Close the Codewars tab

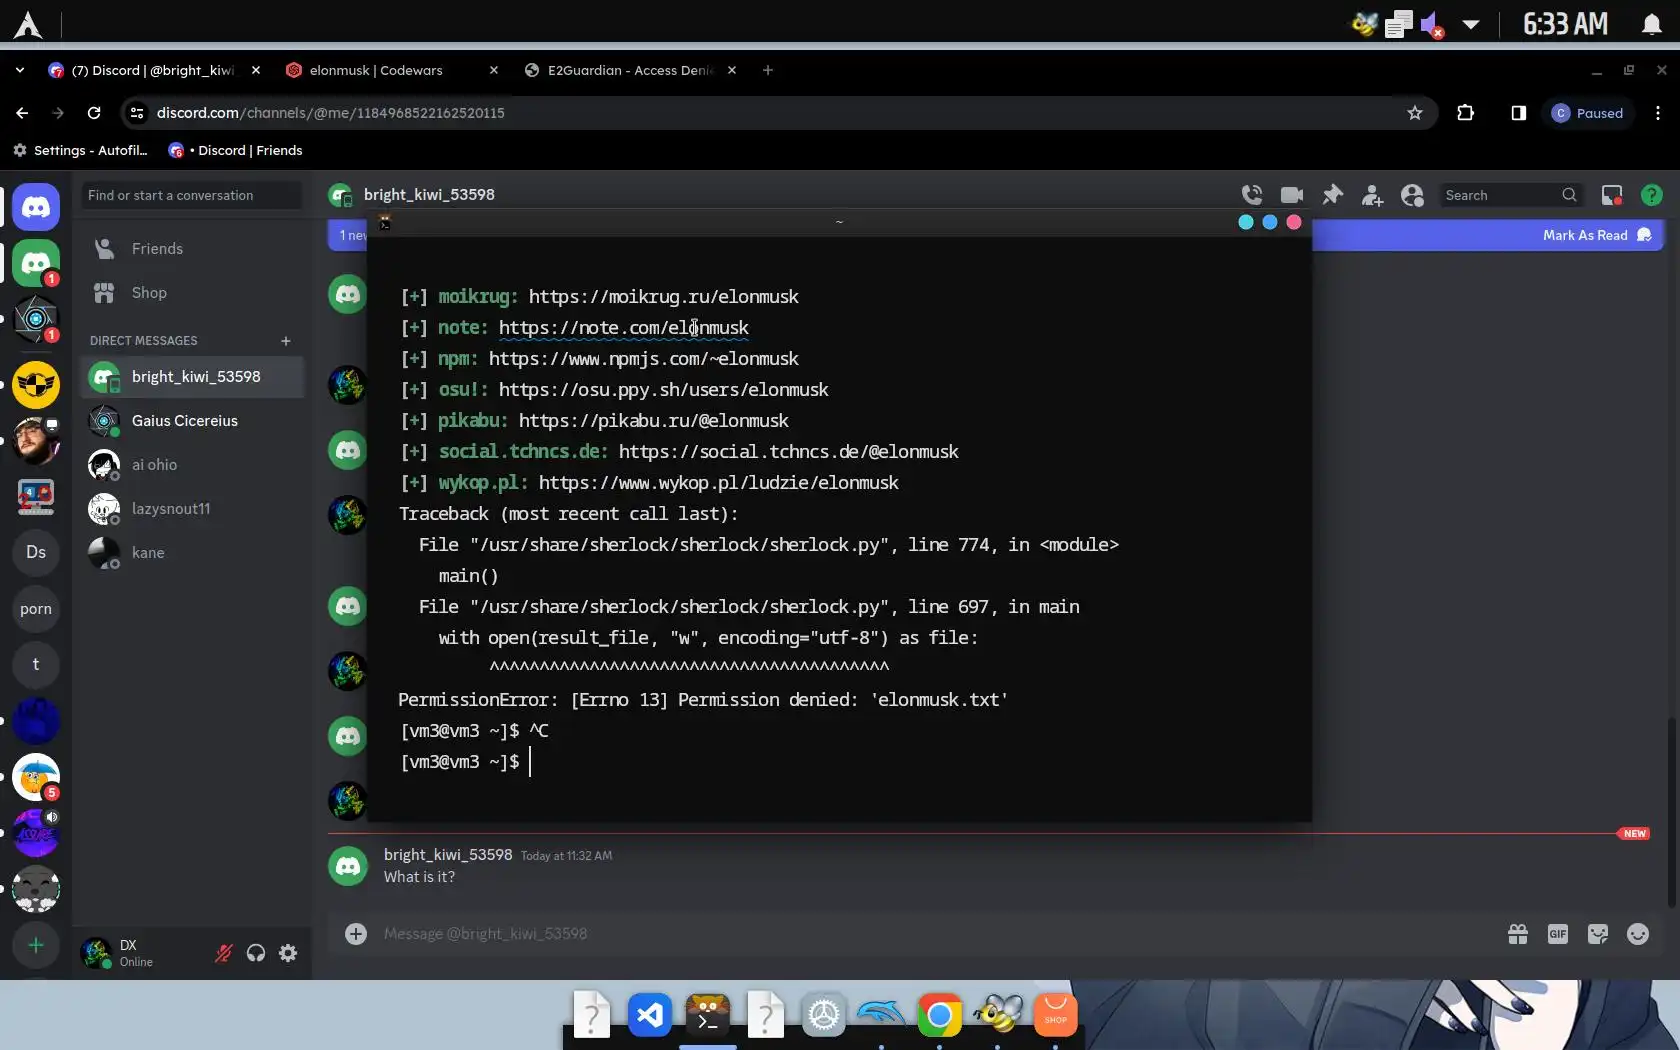click(x=494, y=70)
